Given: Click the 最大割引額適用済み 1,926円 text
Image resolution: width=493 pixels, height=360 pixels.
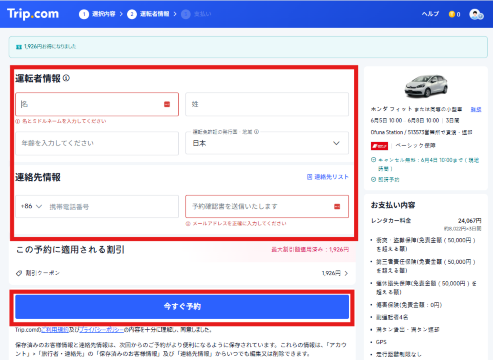Looking at the screenshot, I should (310, 249).
